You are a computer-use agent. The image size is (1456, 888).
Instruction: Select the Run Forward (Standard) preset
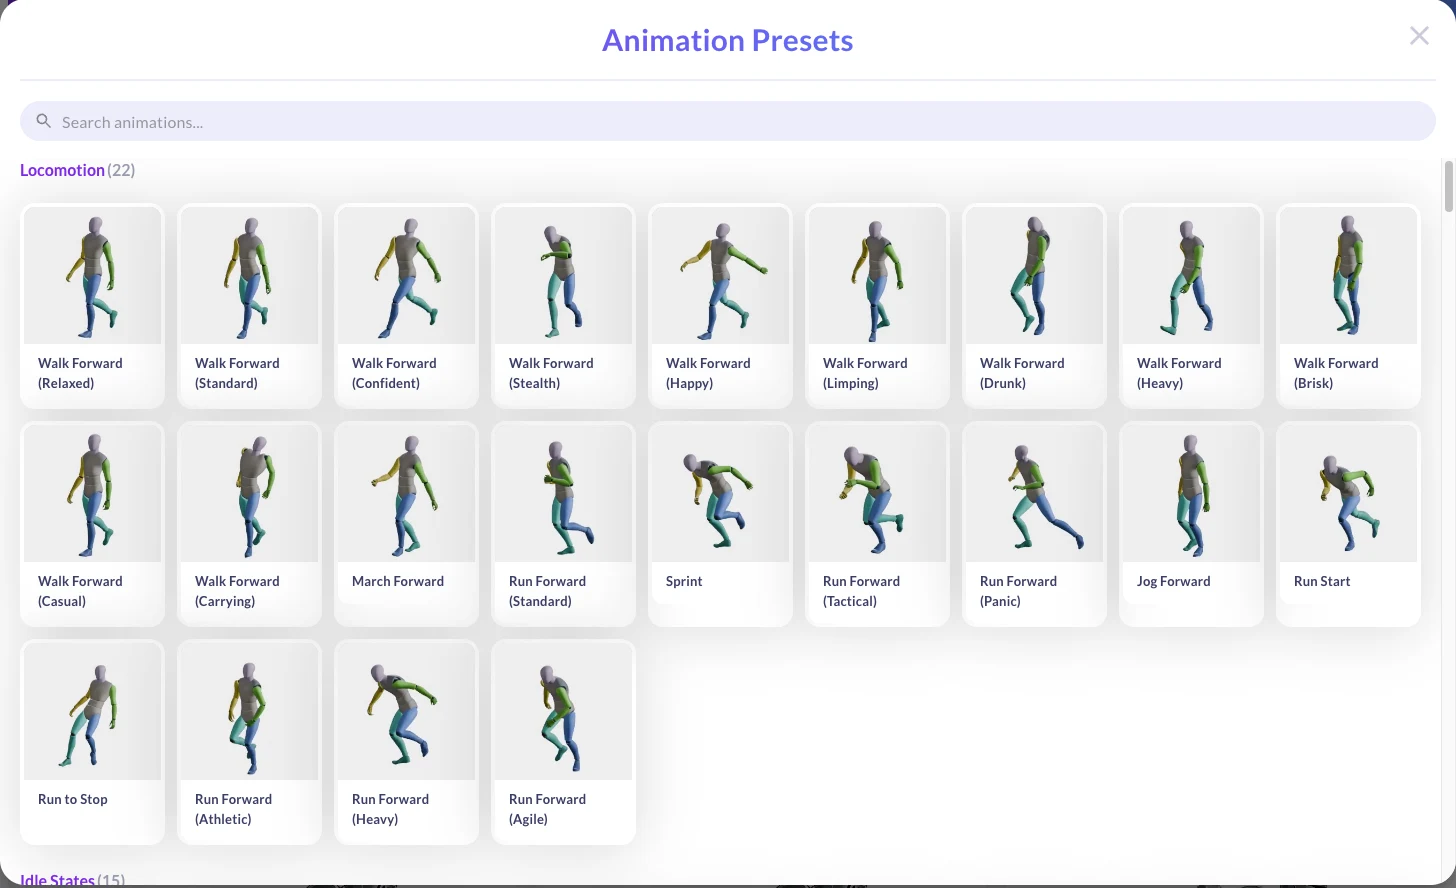click(563, 524)
